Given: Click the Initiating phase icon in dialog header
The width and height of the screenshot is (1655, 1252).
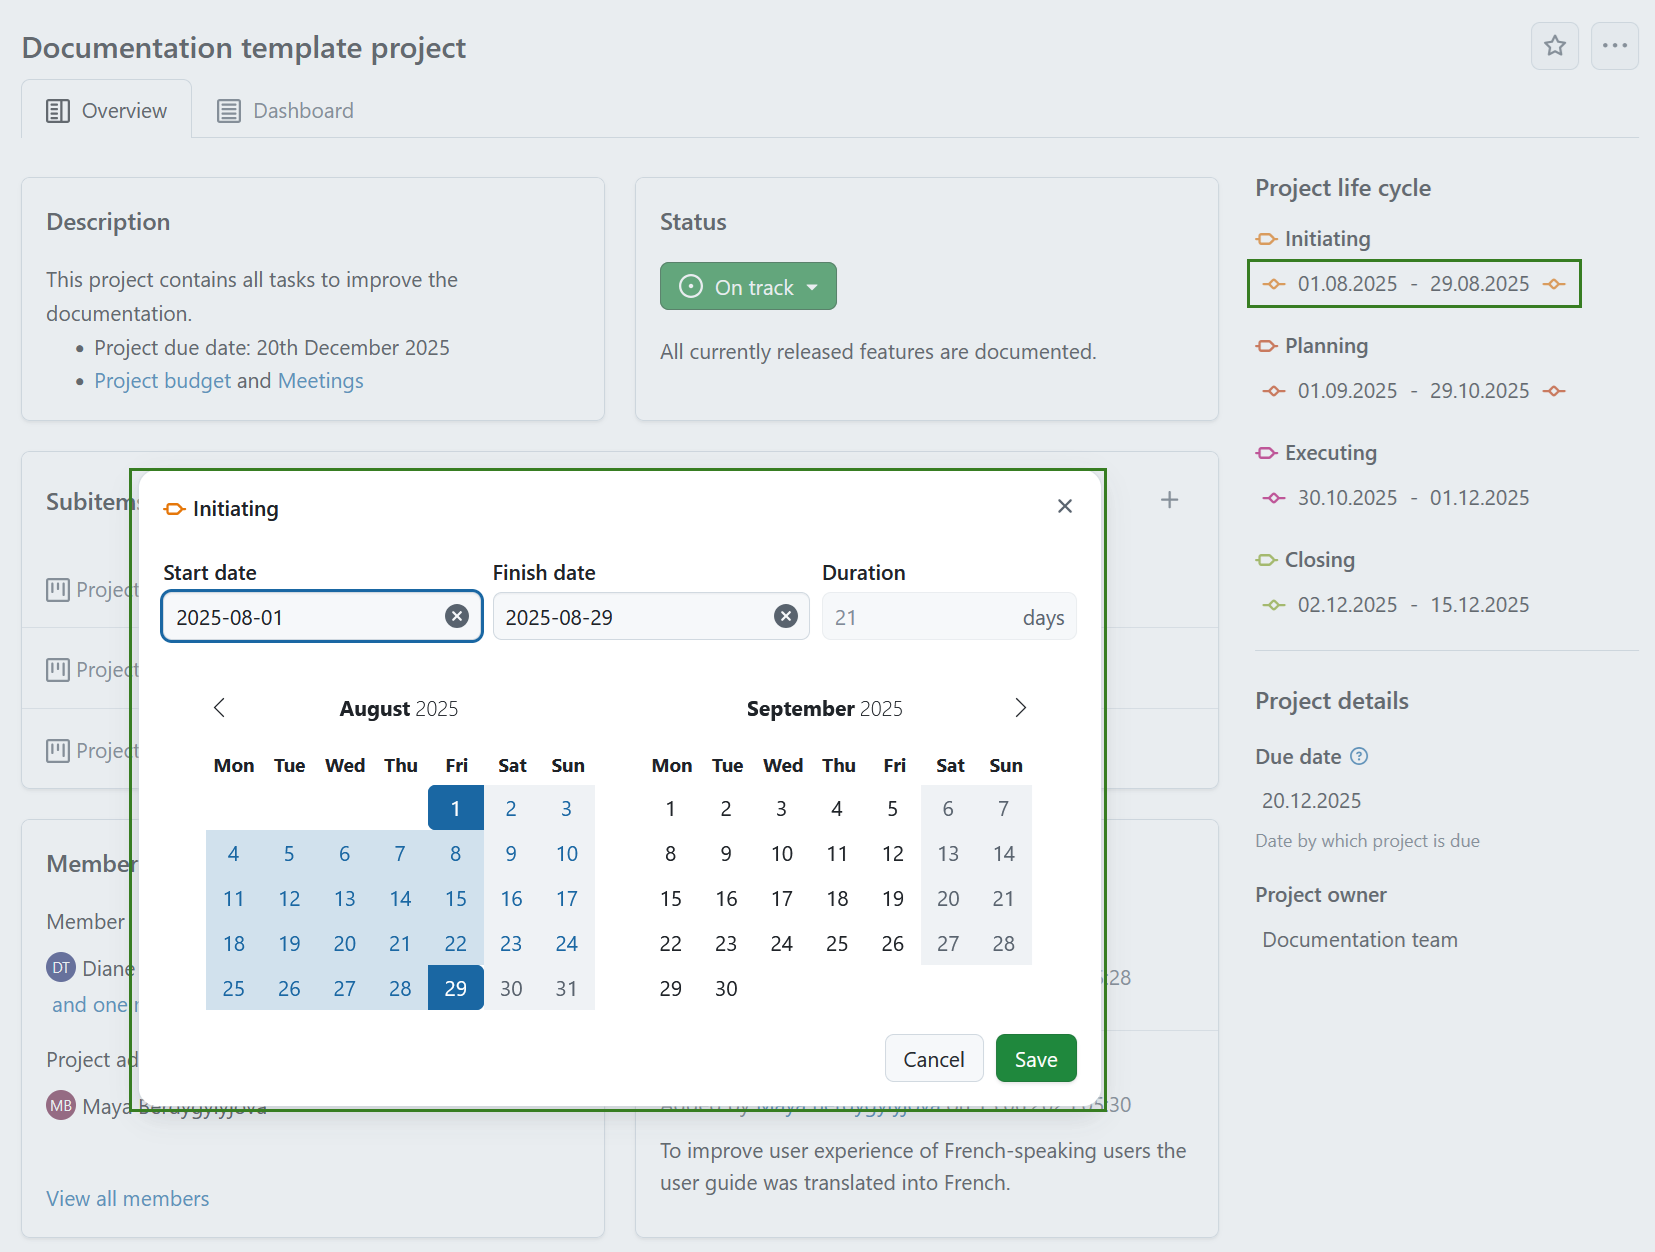Looking at the screenshot, I should 174,508.
